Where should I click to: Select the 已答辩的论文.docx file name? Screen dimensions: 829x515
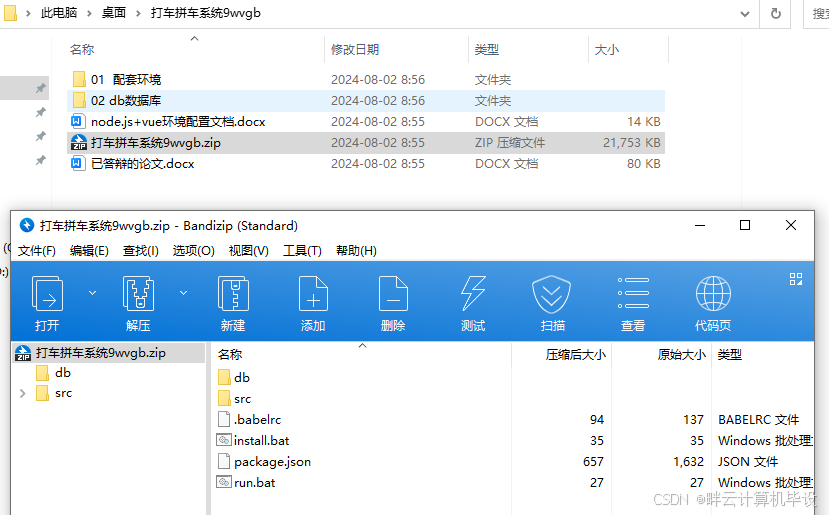click(x=143, y=164)
